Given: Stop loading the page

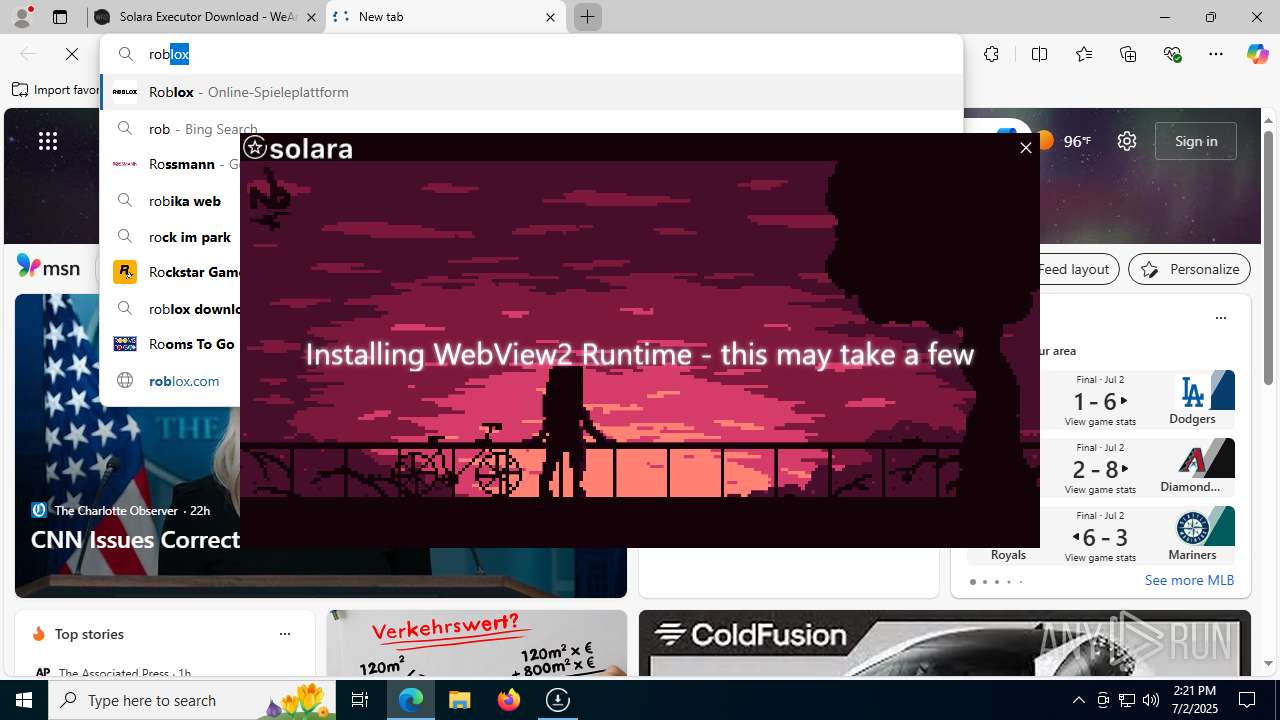Looking at the screenshot, I should (72, 54).
